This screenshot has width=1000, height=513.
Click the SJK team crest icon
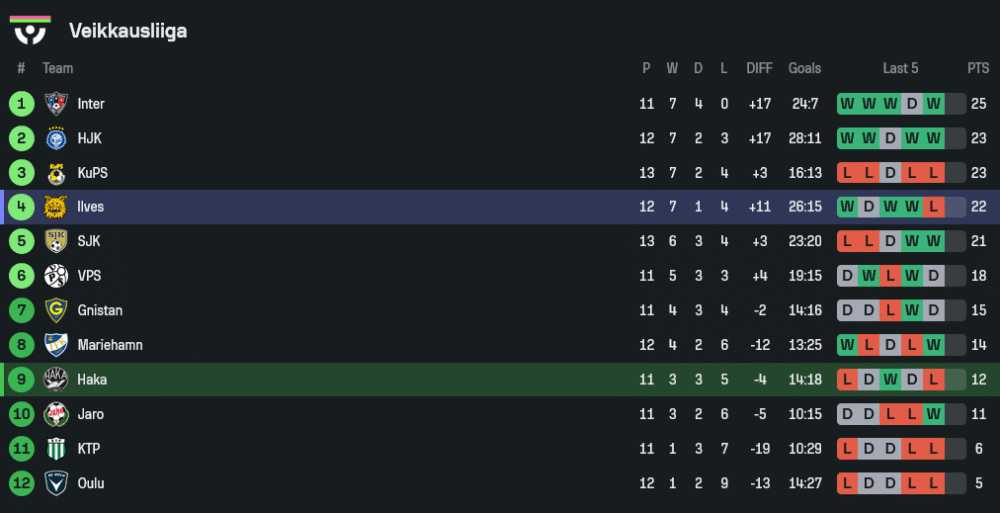(55, 241)
